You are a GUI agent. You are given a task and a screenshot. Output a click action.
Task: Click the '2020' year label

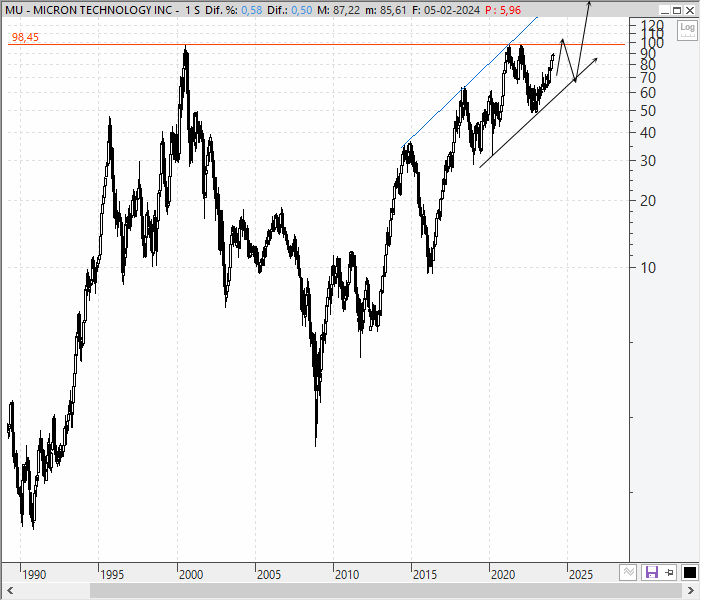[503, 575]
